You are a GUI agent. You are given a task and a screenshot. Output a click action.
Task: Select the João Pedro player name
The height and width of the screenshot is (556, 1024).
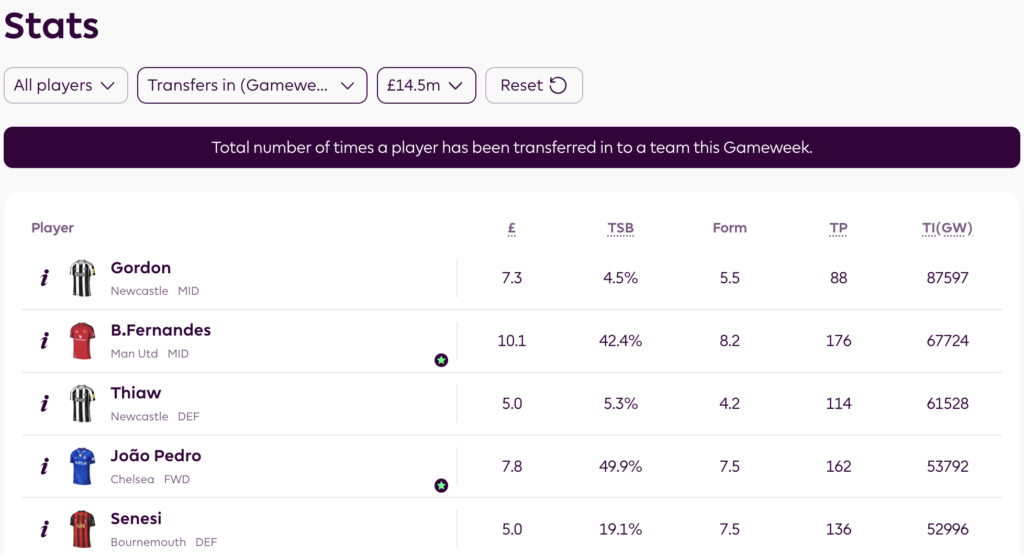pos(156,455)
